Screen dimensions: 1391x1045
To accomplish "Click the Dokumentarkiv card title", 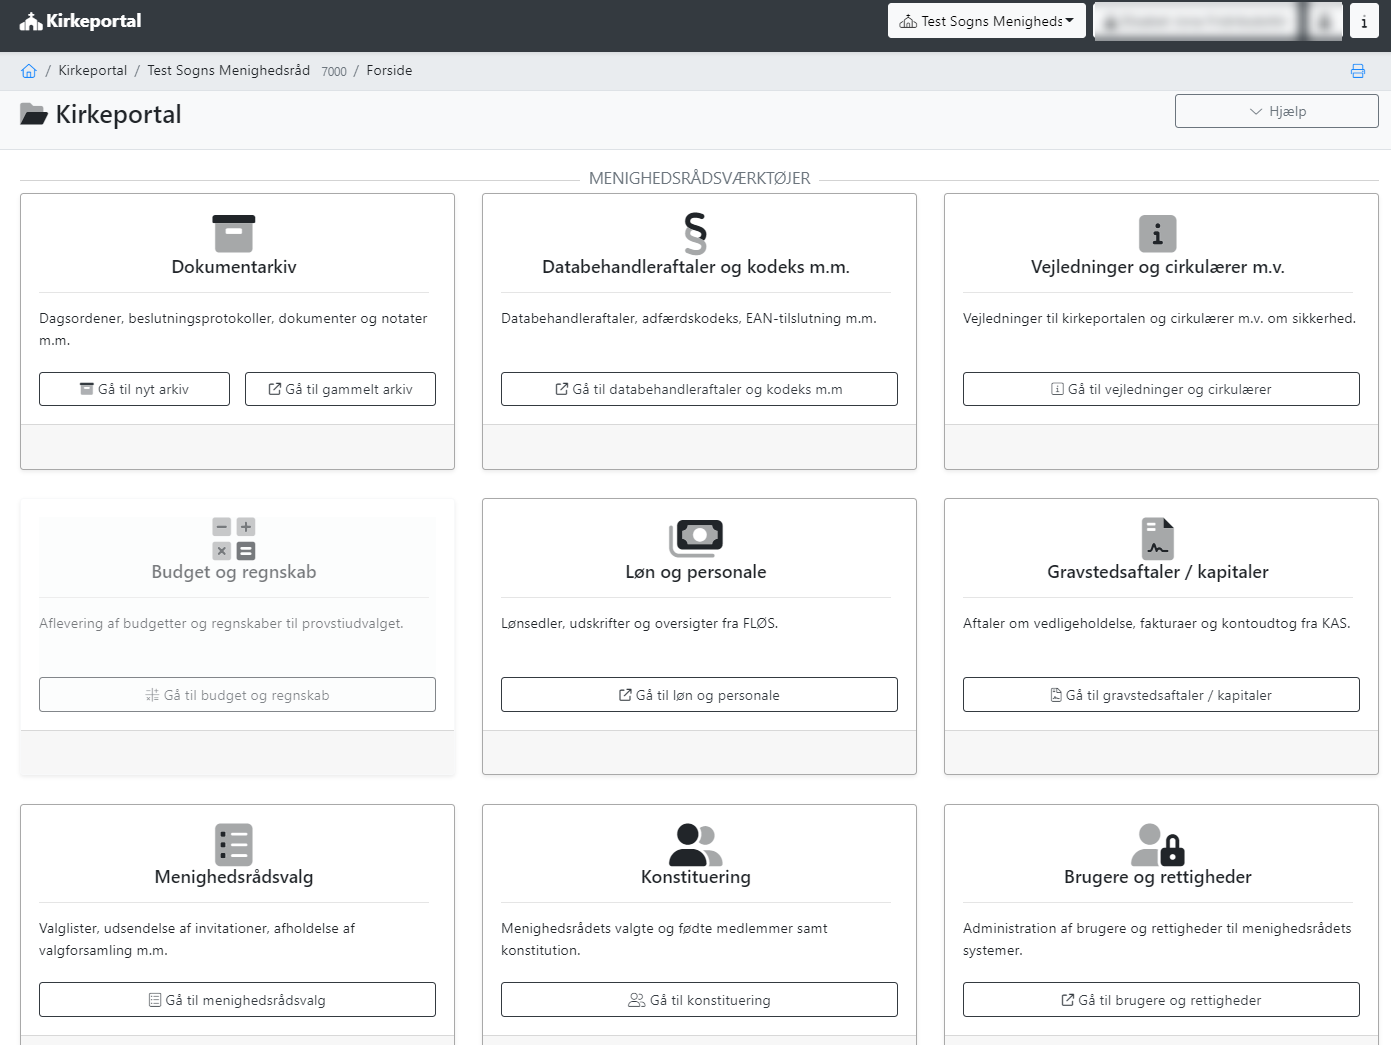I will coord(234,267).
